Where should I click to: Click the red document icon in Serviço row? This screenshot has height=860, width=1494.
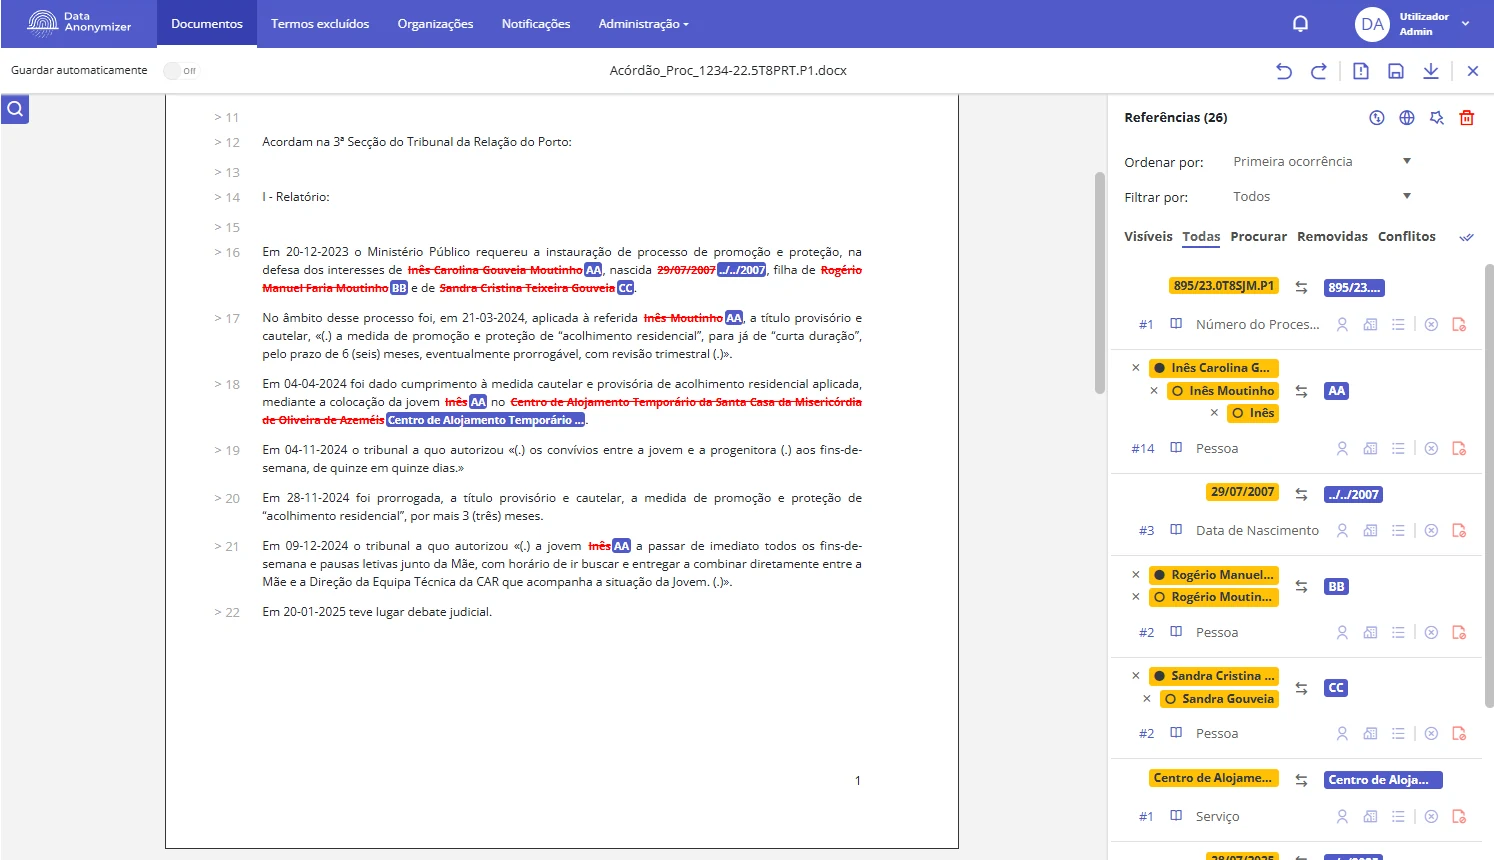[1459, 817]
